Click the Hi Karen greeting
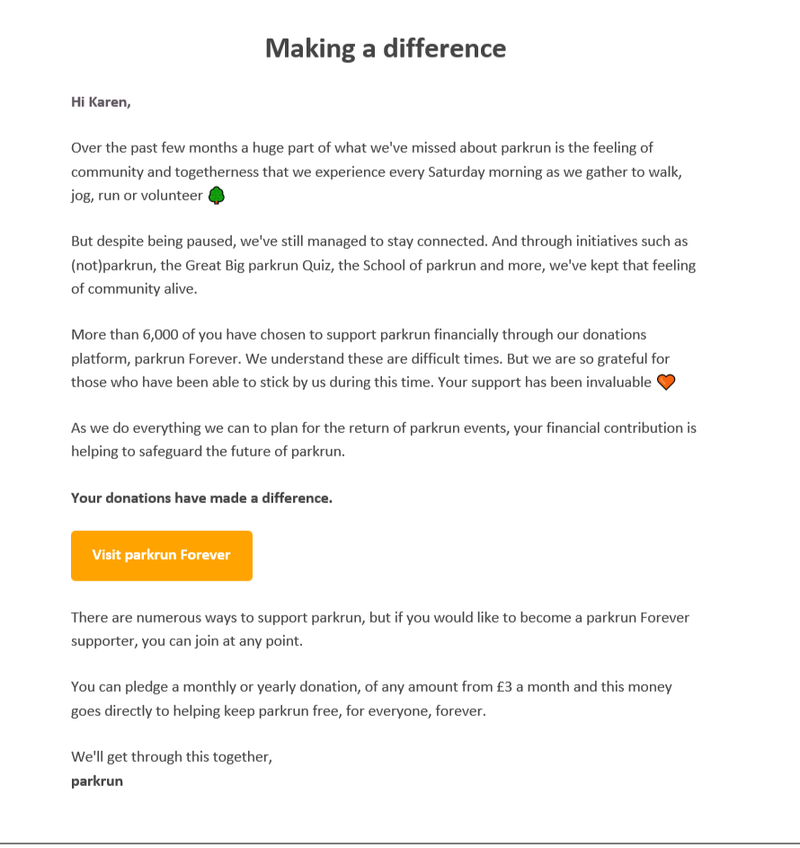The width and height of the screenshot is (800, 848). (101, 102)
